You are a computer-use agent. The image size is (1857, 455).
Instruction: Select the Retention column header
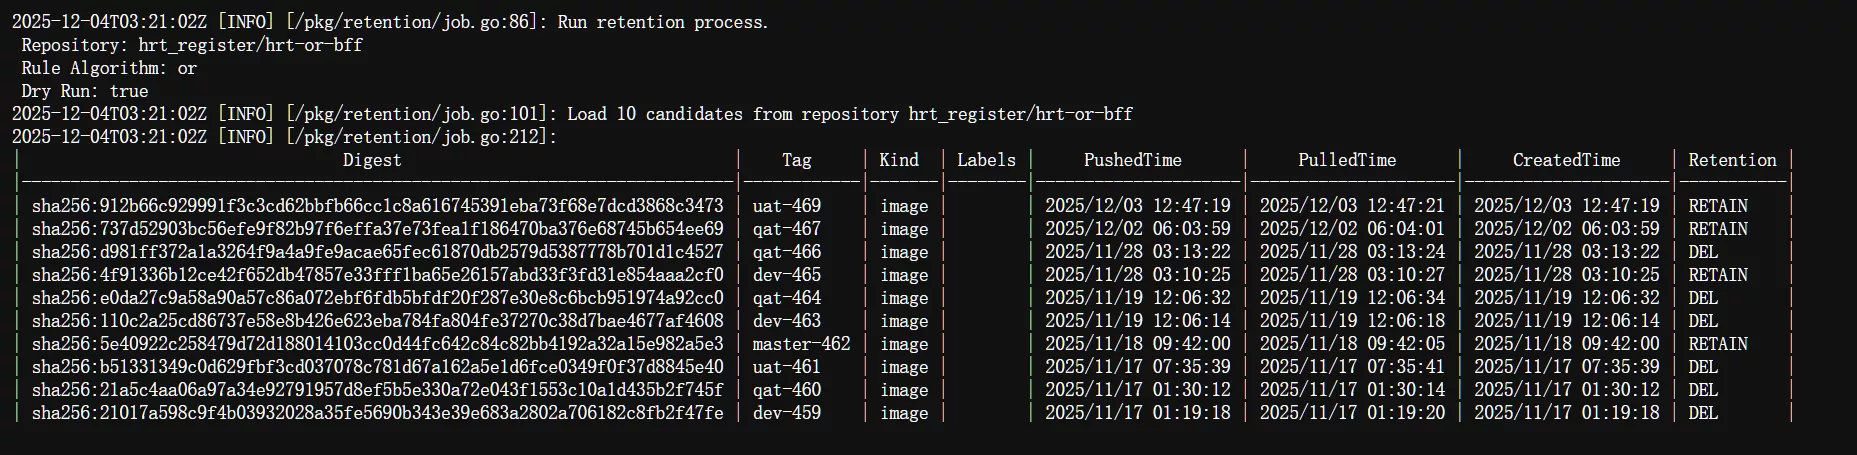pyautogui.click(x=1732, y=160)
